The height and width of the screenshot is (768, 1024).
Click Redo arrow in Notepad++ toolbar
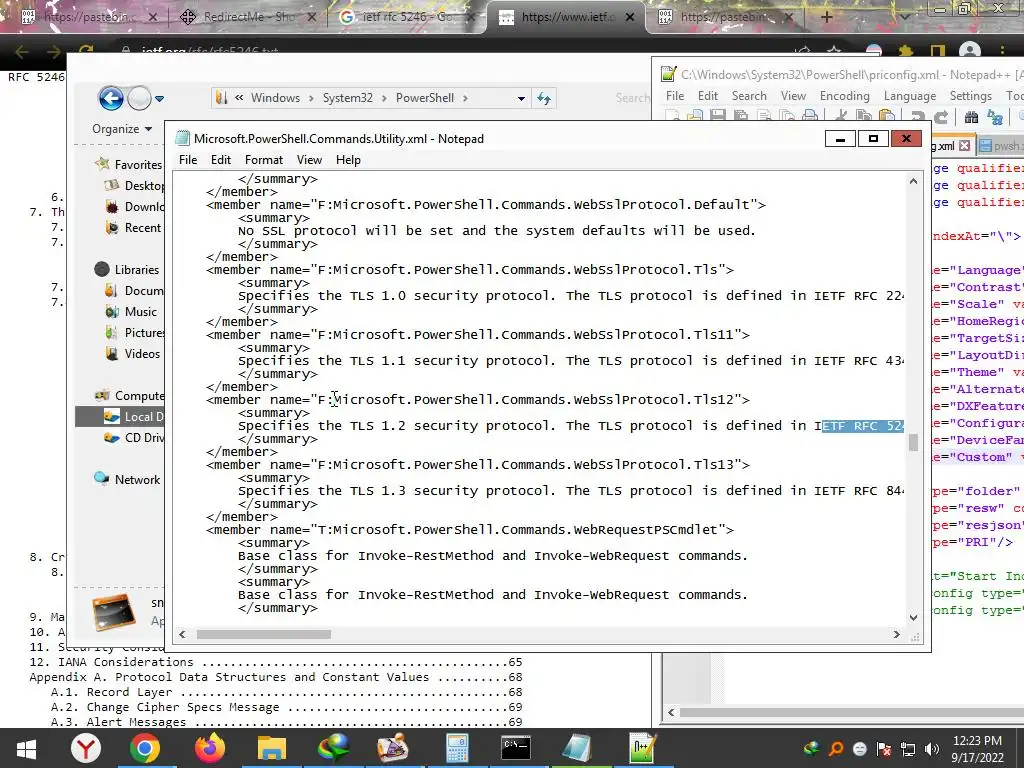pos(940,117)
